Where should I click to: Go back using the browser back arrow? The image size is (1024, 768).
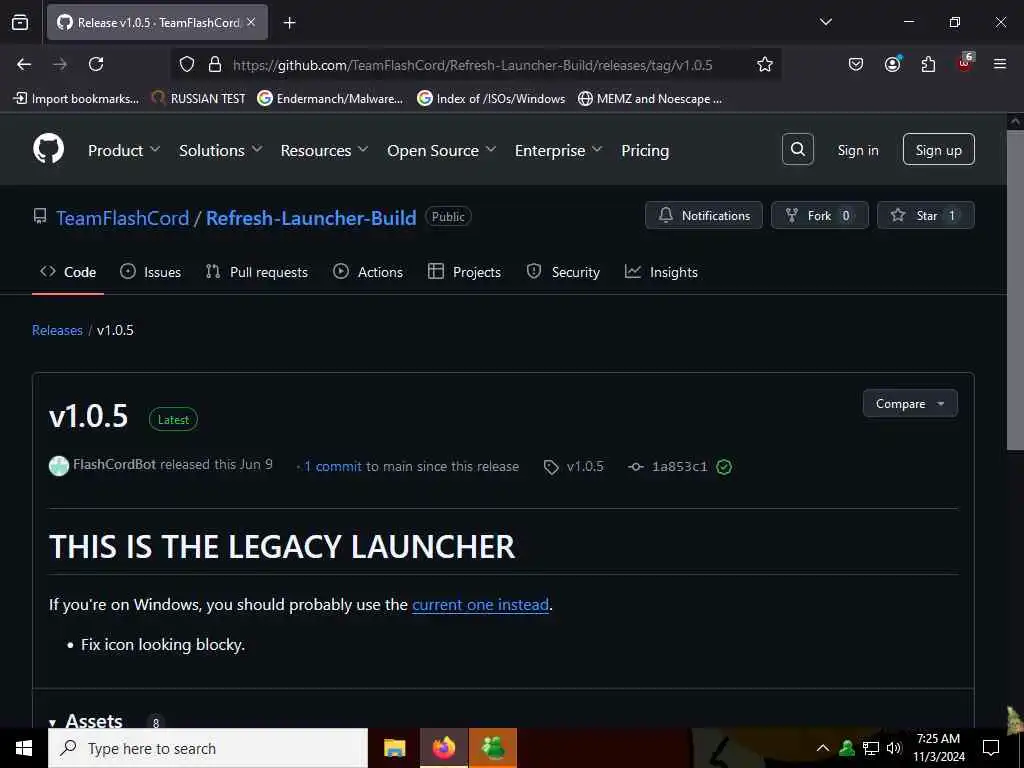pos(24,64)
